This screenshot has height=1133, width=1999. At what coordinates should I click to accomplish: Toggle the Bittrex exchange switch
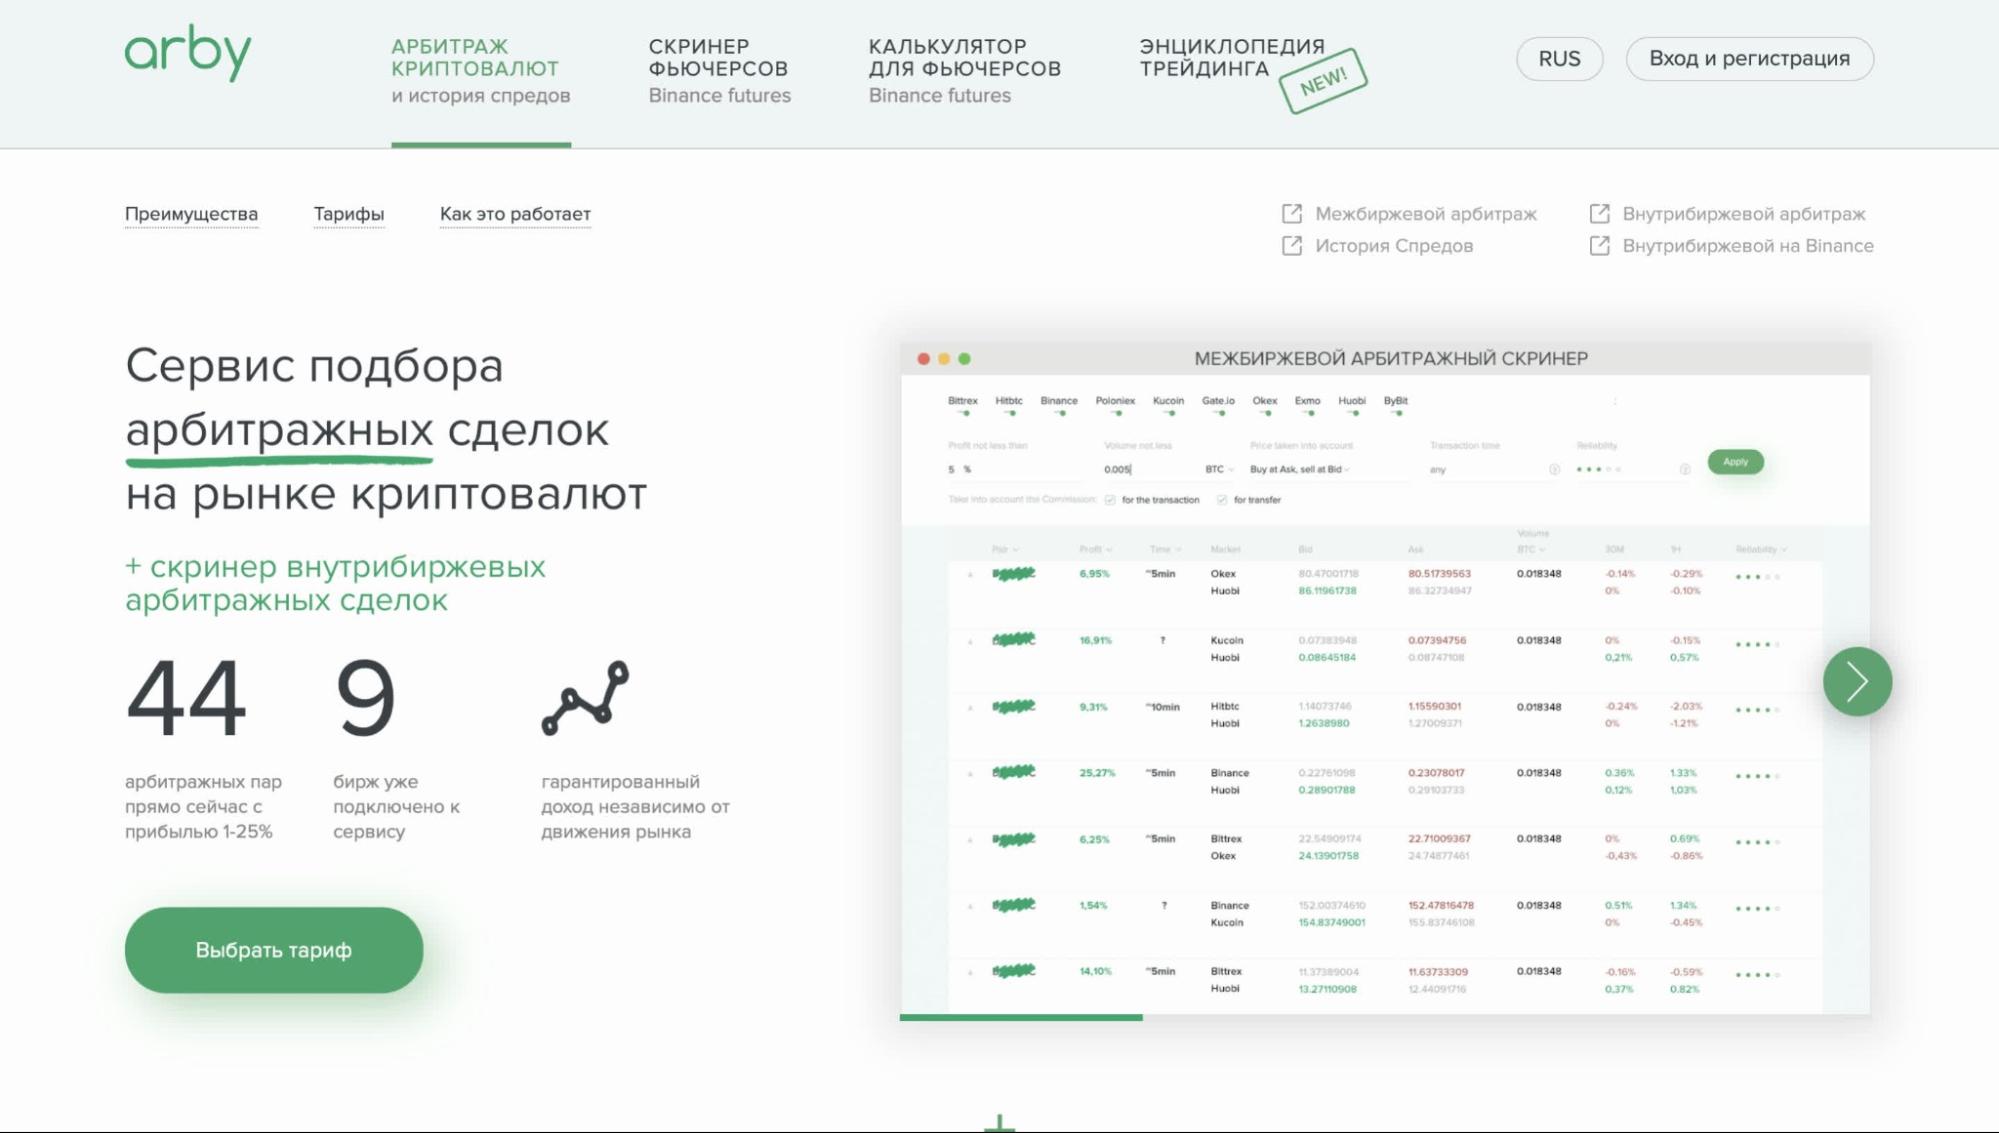coord(963,412)
